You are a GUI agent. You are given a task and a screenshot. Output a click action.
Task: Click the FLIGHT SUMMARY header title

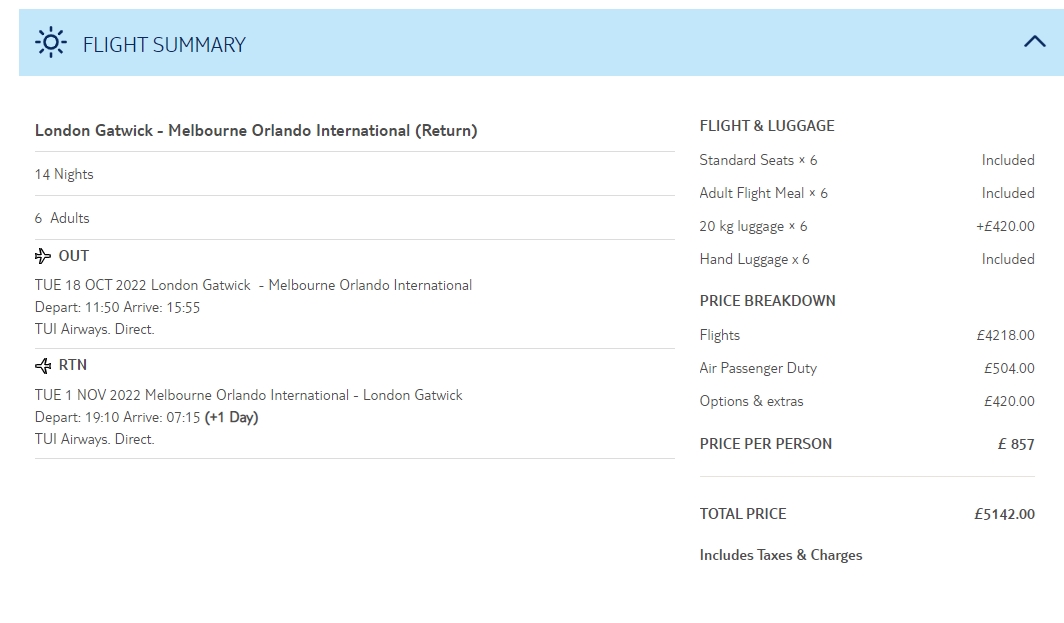tap(164, 44)
